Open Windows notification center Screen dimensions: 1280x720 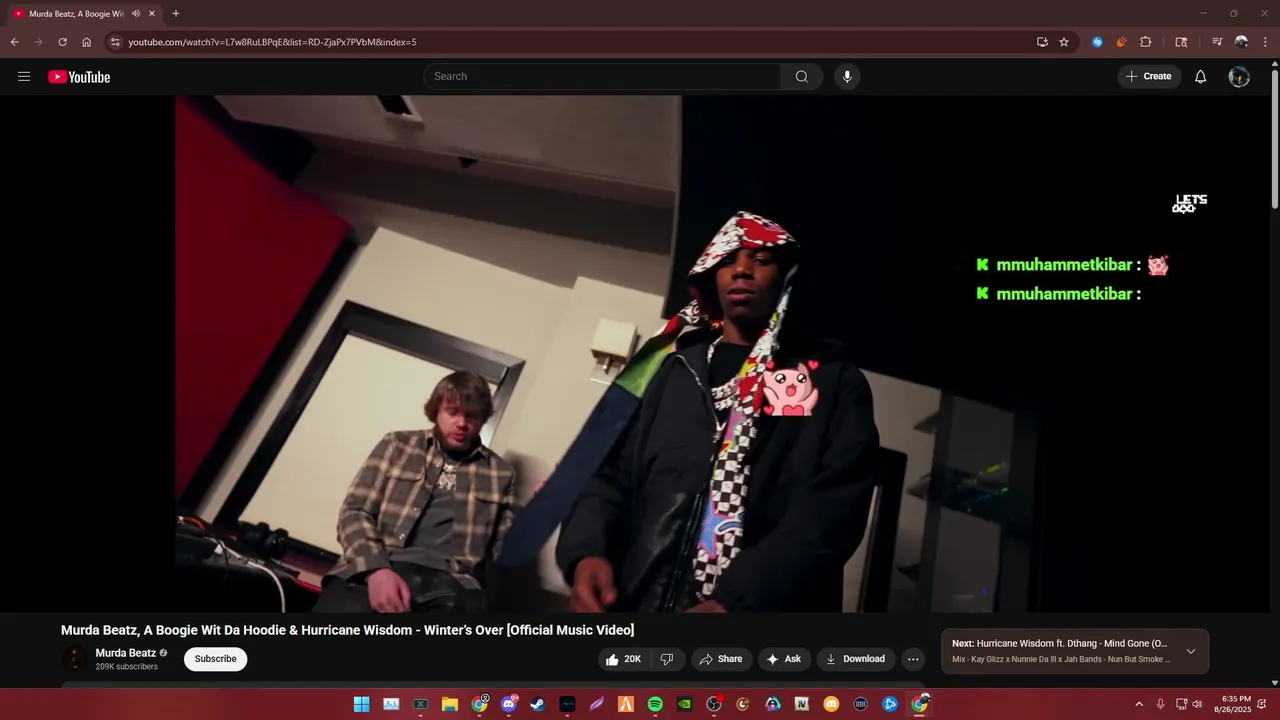[x=1262, y=704]
